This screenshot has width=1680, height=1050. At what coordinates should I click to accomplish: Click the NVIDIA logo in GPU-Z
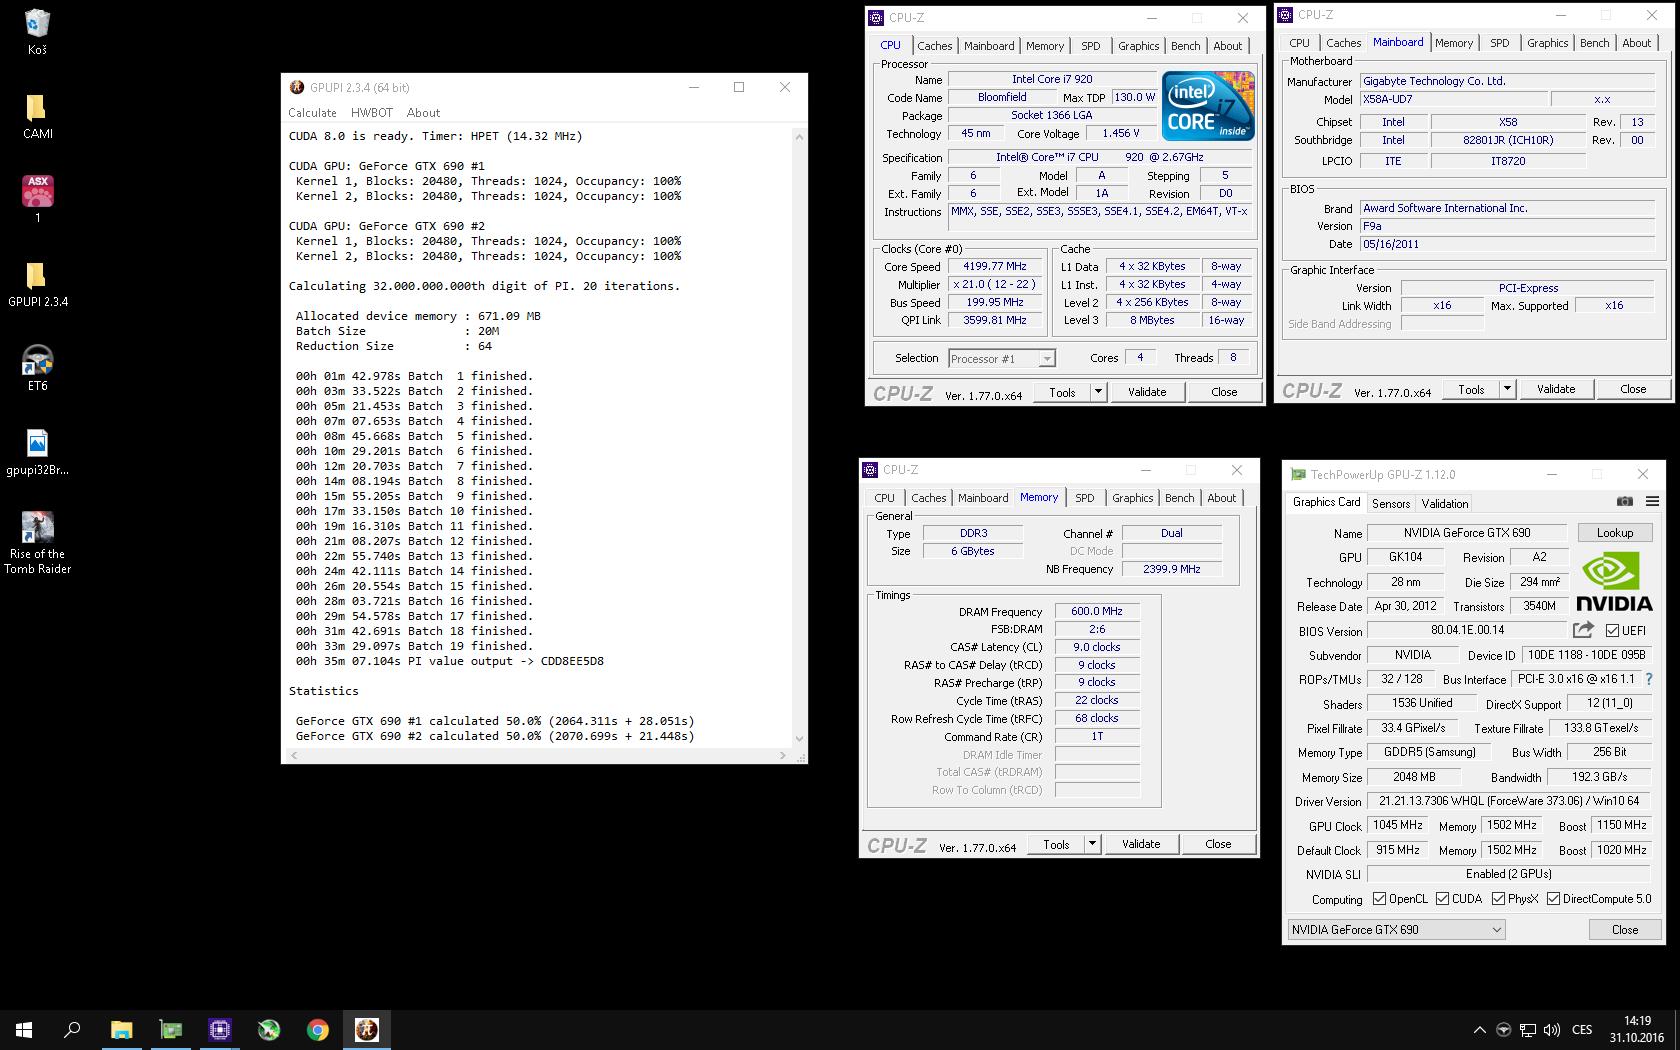click(1614, 581)
